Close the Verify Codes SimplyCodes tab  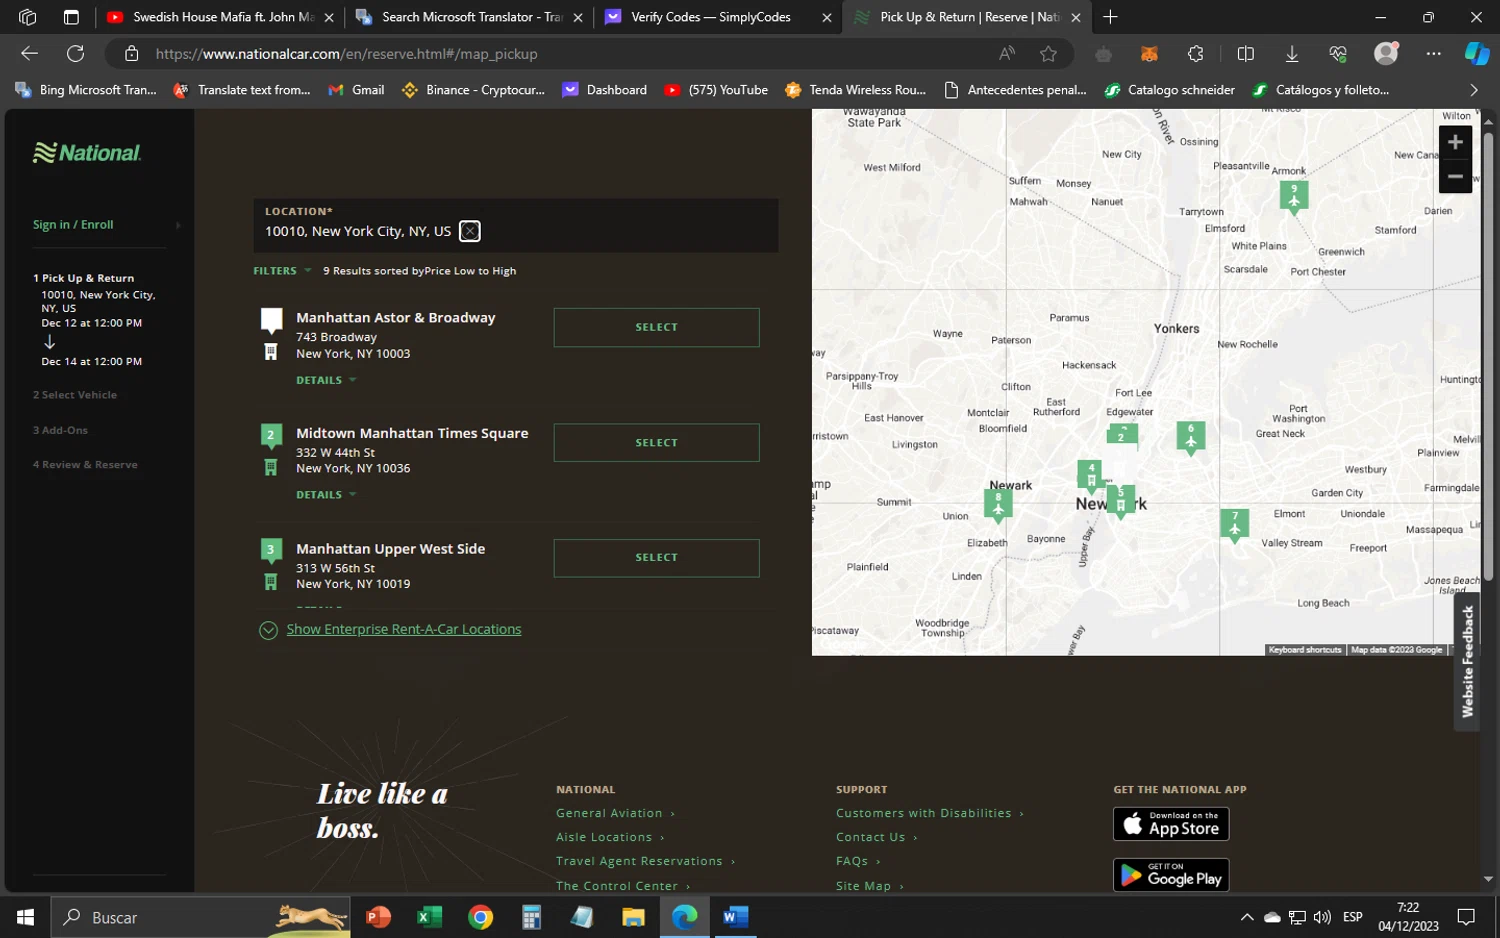[x=827, y=18]
